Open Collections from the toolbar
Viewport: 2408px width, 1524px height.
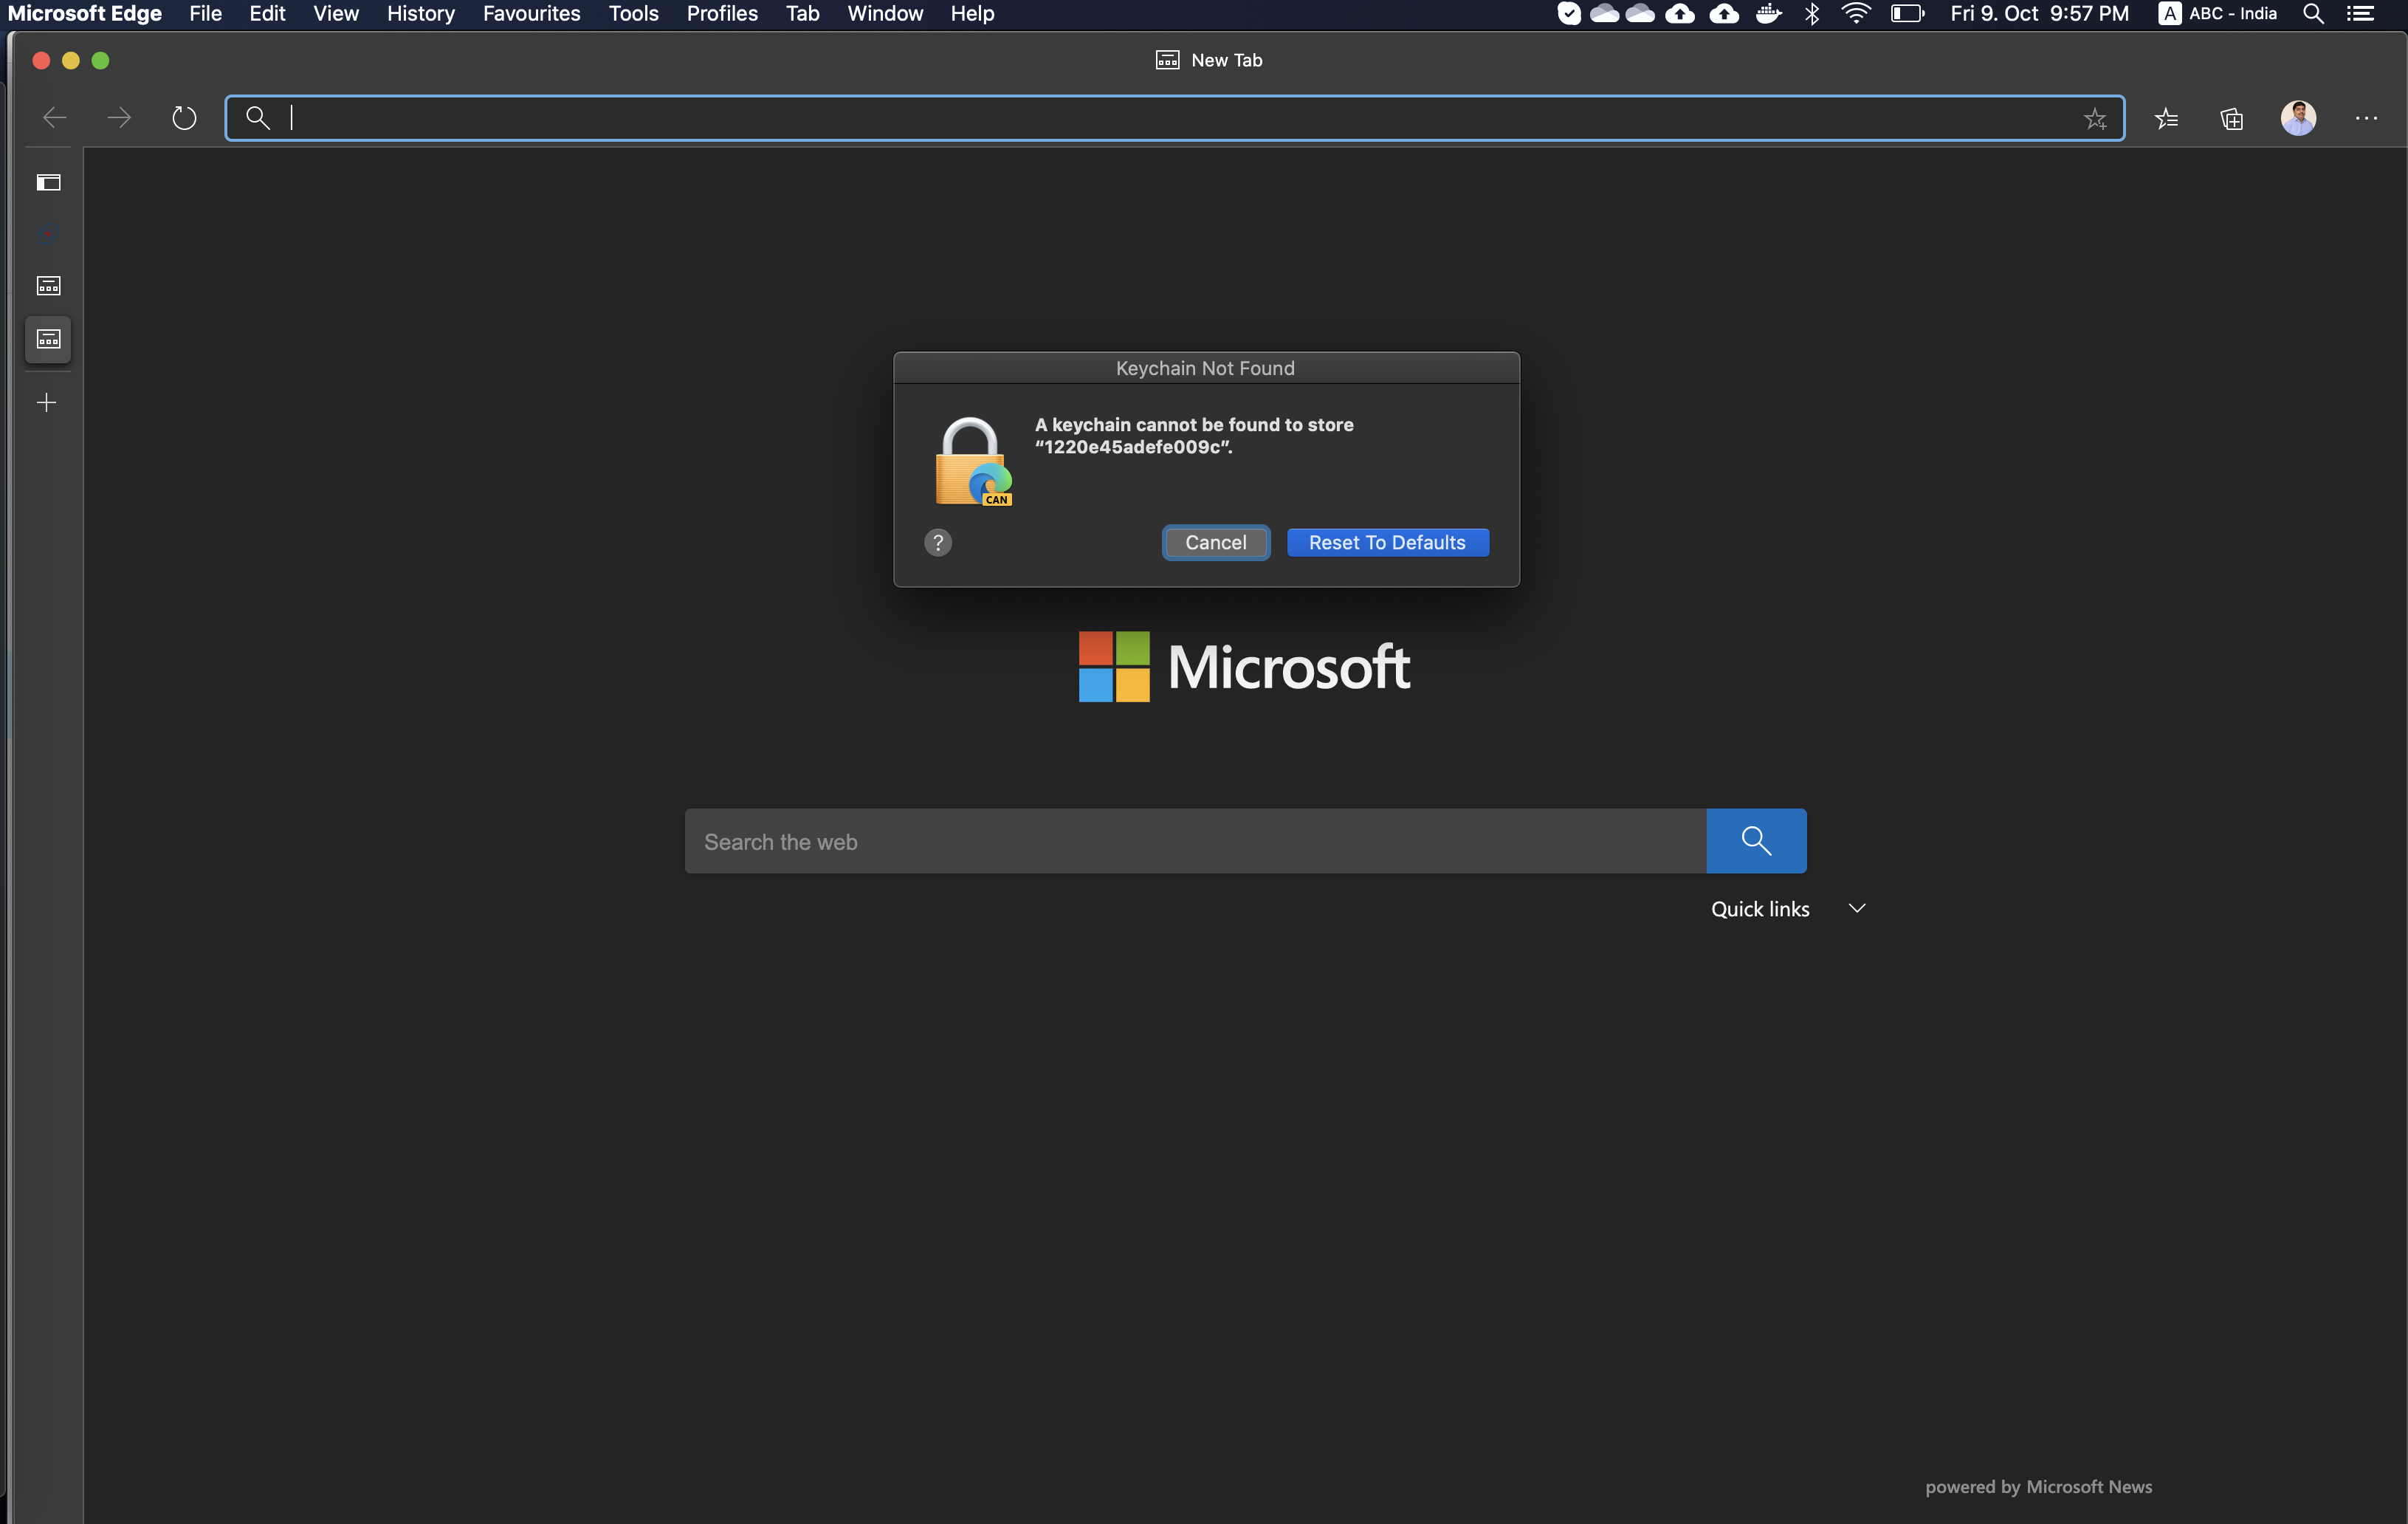tap(2231, 118)
